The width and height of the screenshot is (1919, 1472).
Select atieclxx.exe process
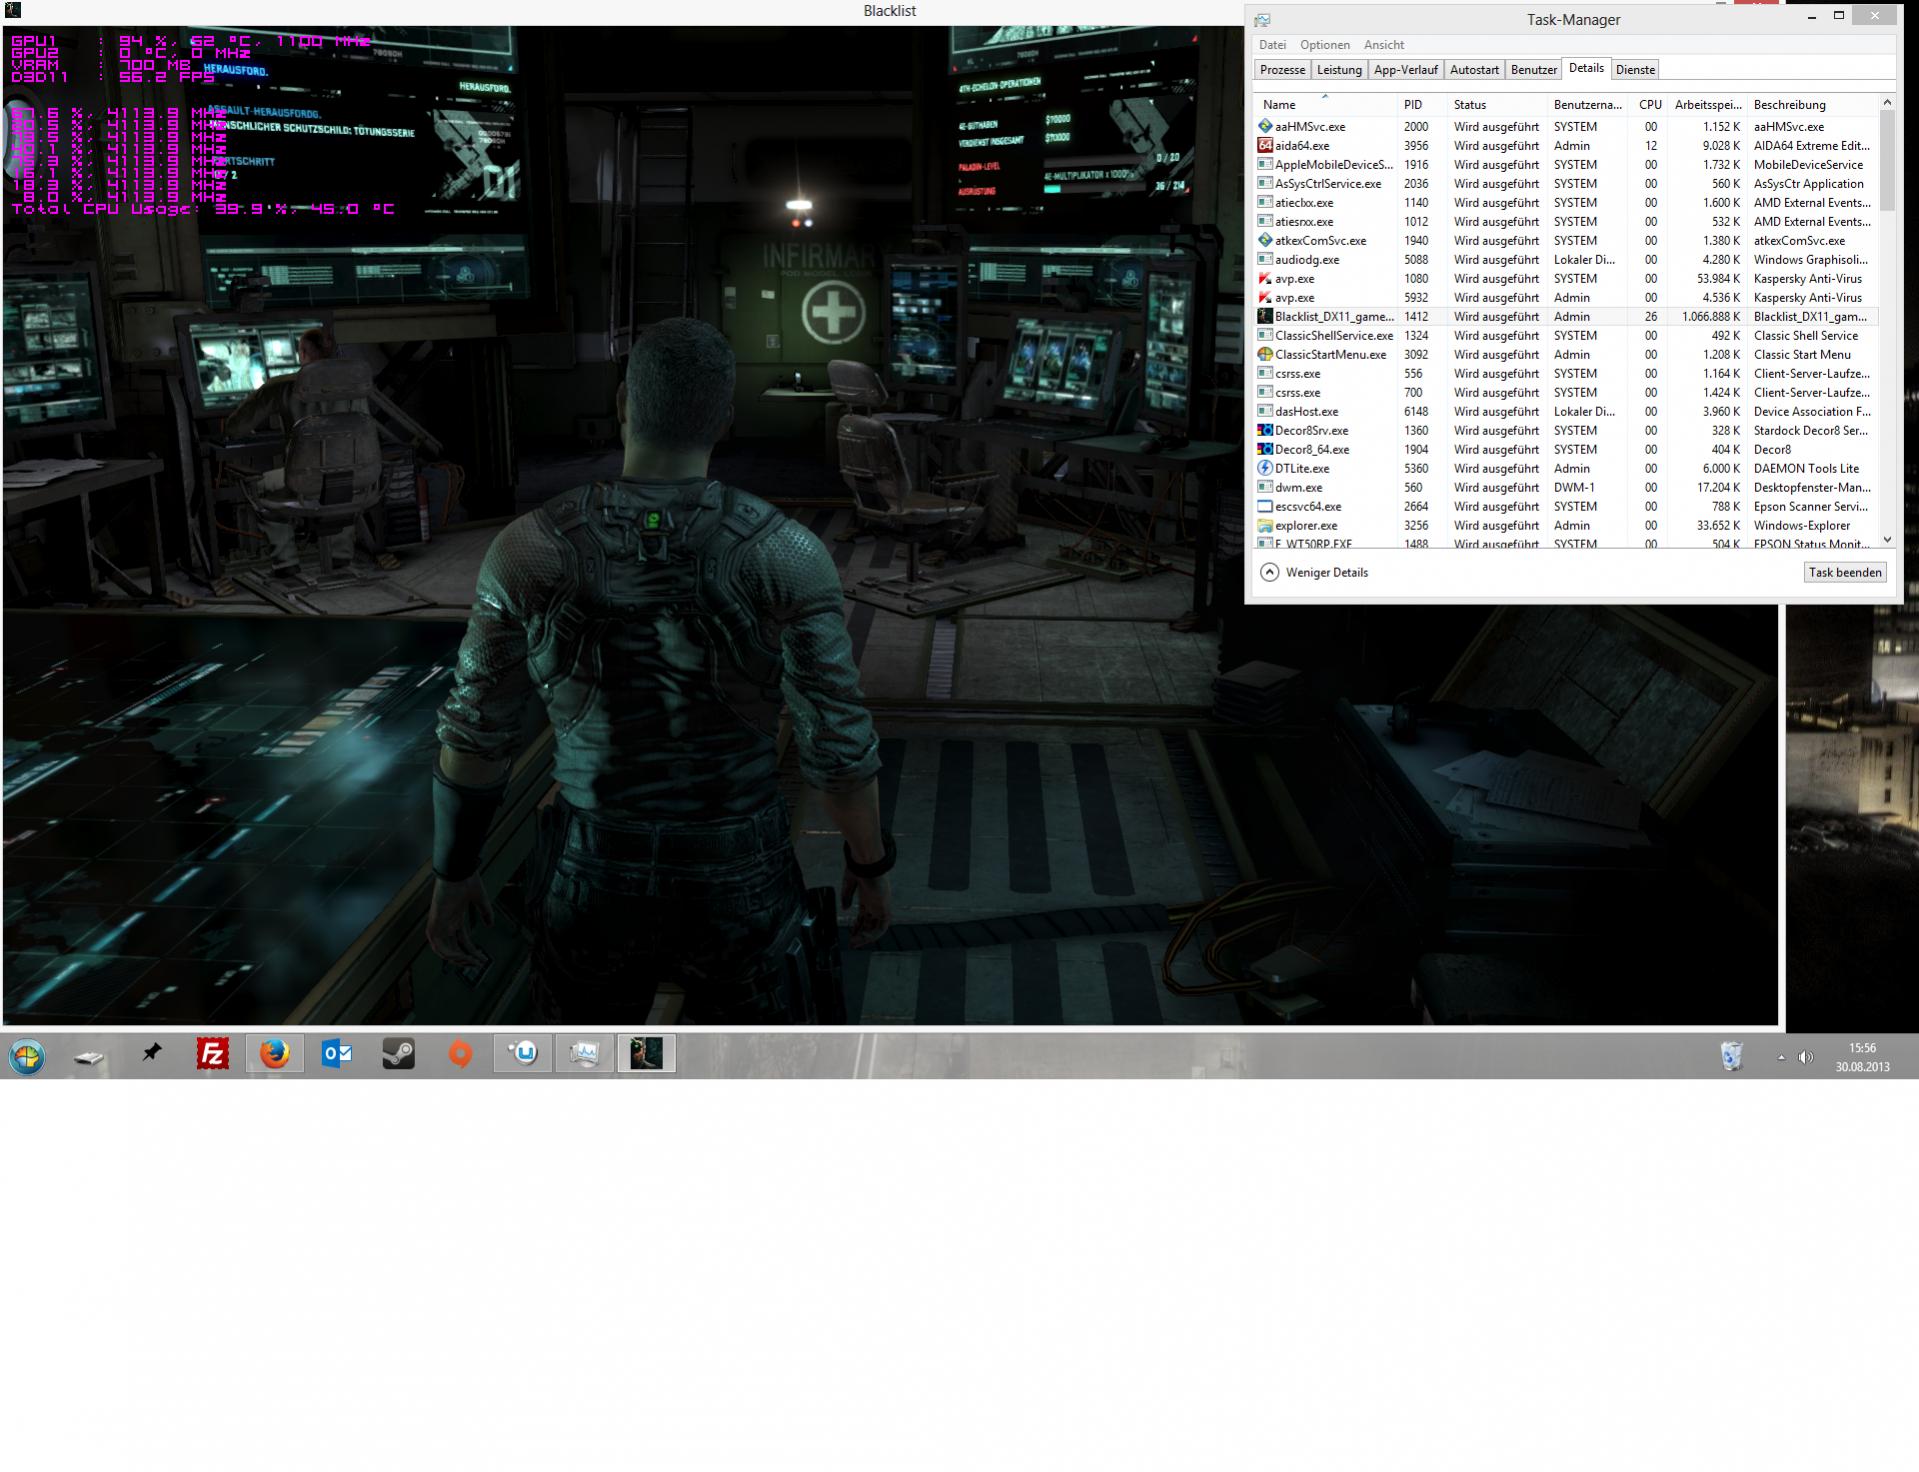point(1566,203)
